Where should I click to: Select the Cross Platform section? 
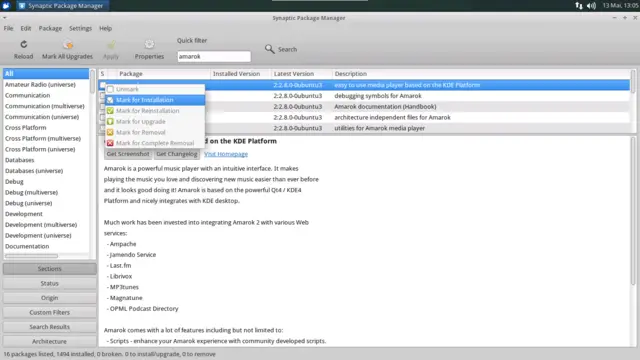(46, 128)
